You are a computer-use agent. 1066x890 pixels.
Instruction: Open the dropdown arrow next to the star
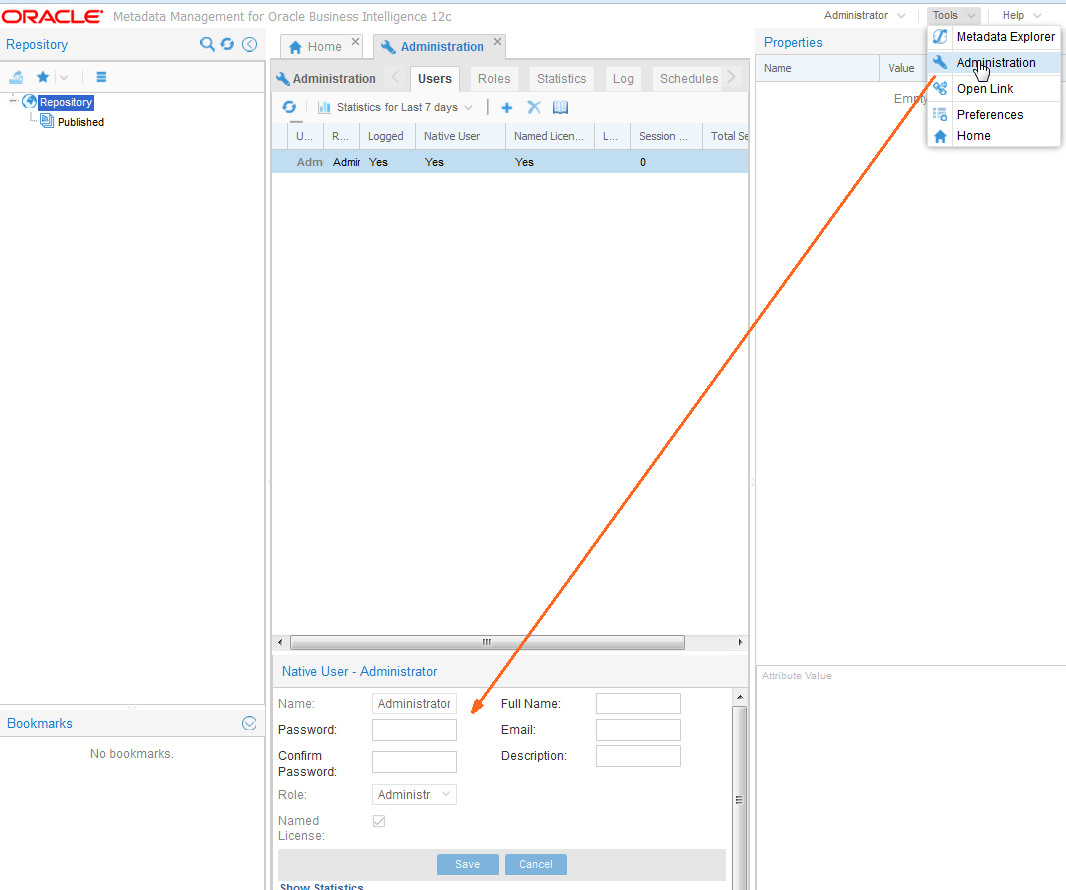pyautogui.click(x=64, y=78)
